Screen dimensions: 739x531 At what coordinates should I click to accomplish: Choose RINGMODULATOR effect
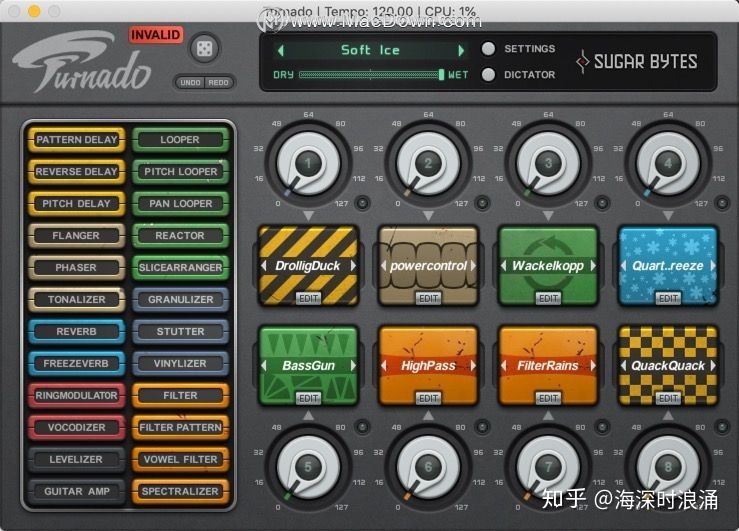77,396
